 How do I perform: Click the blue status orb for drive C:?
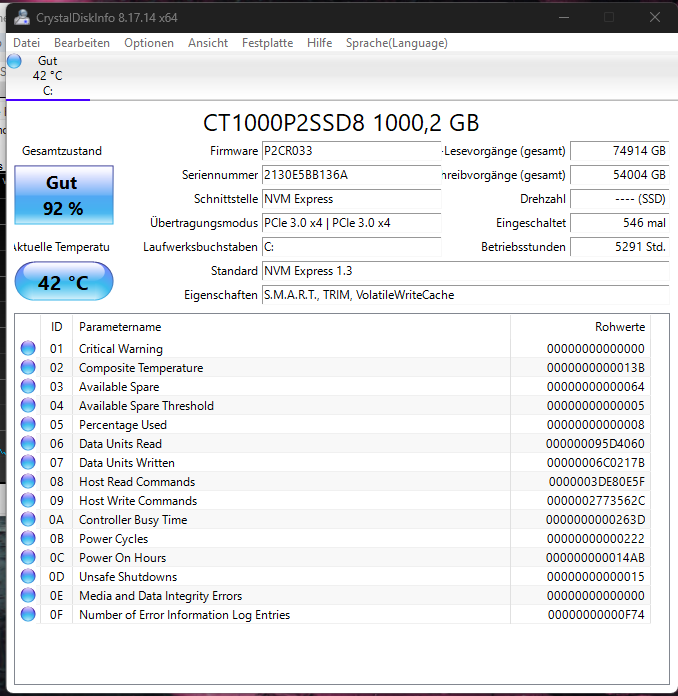[x=14, y=61]
